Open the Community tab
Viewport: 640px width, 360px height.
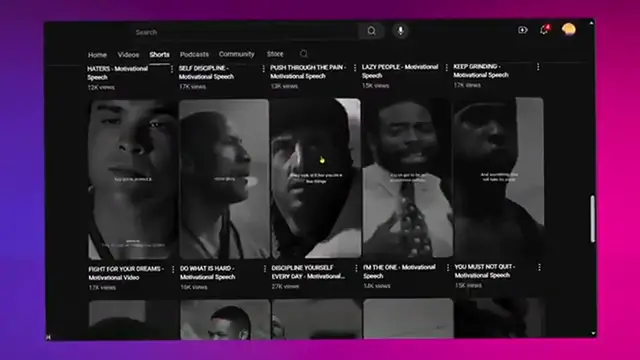click(x=236, y=54)
